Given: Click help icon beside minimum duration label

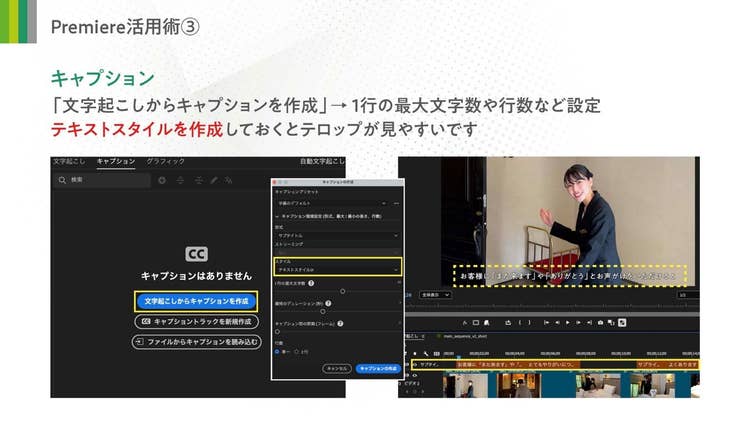Looking at the screenshot, I should pyautogui.click(x=328, y=303).
